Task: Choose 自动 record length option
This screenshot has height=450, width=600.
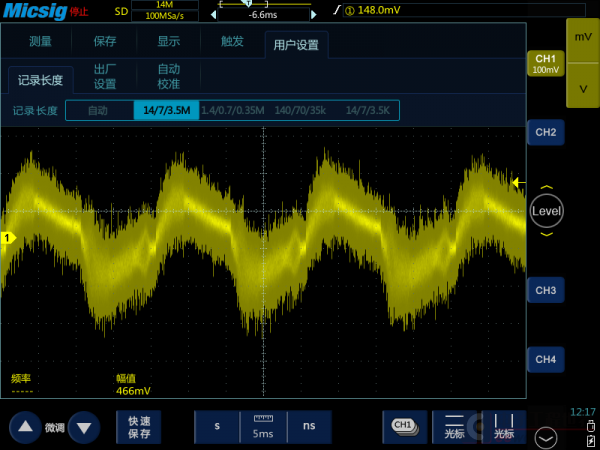Action: 99,111
